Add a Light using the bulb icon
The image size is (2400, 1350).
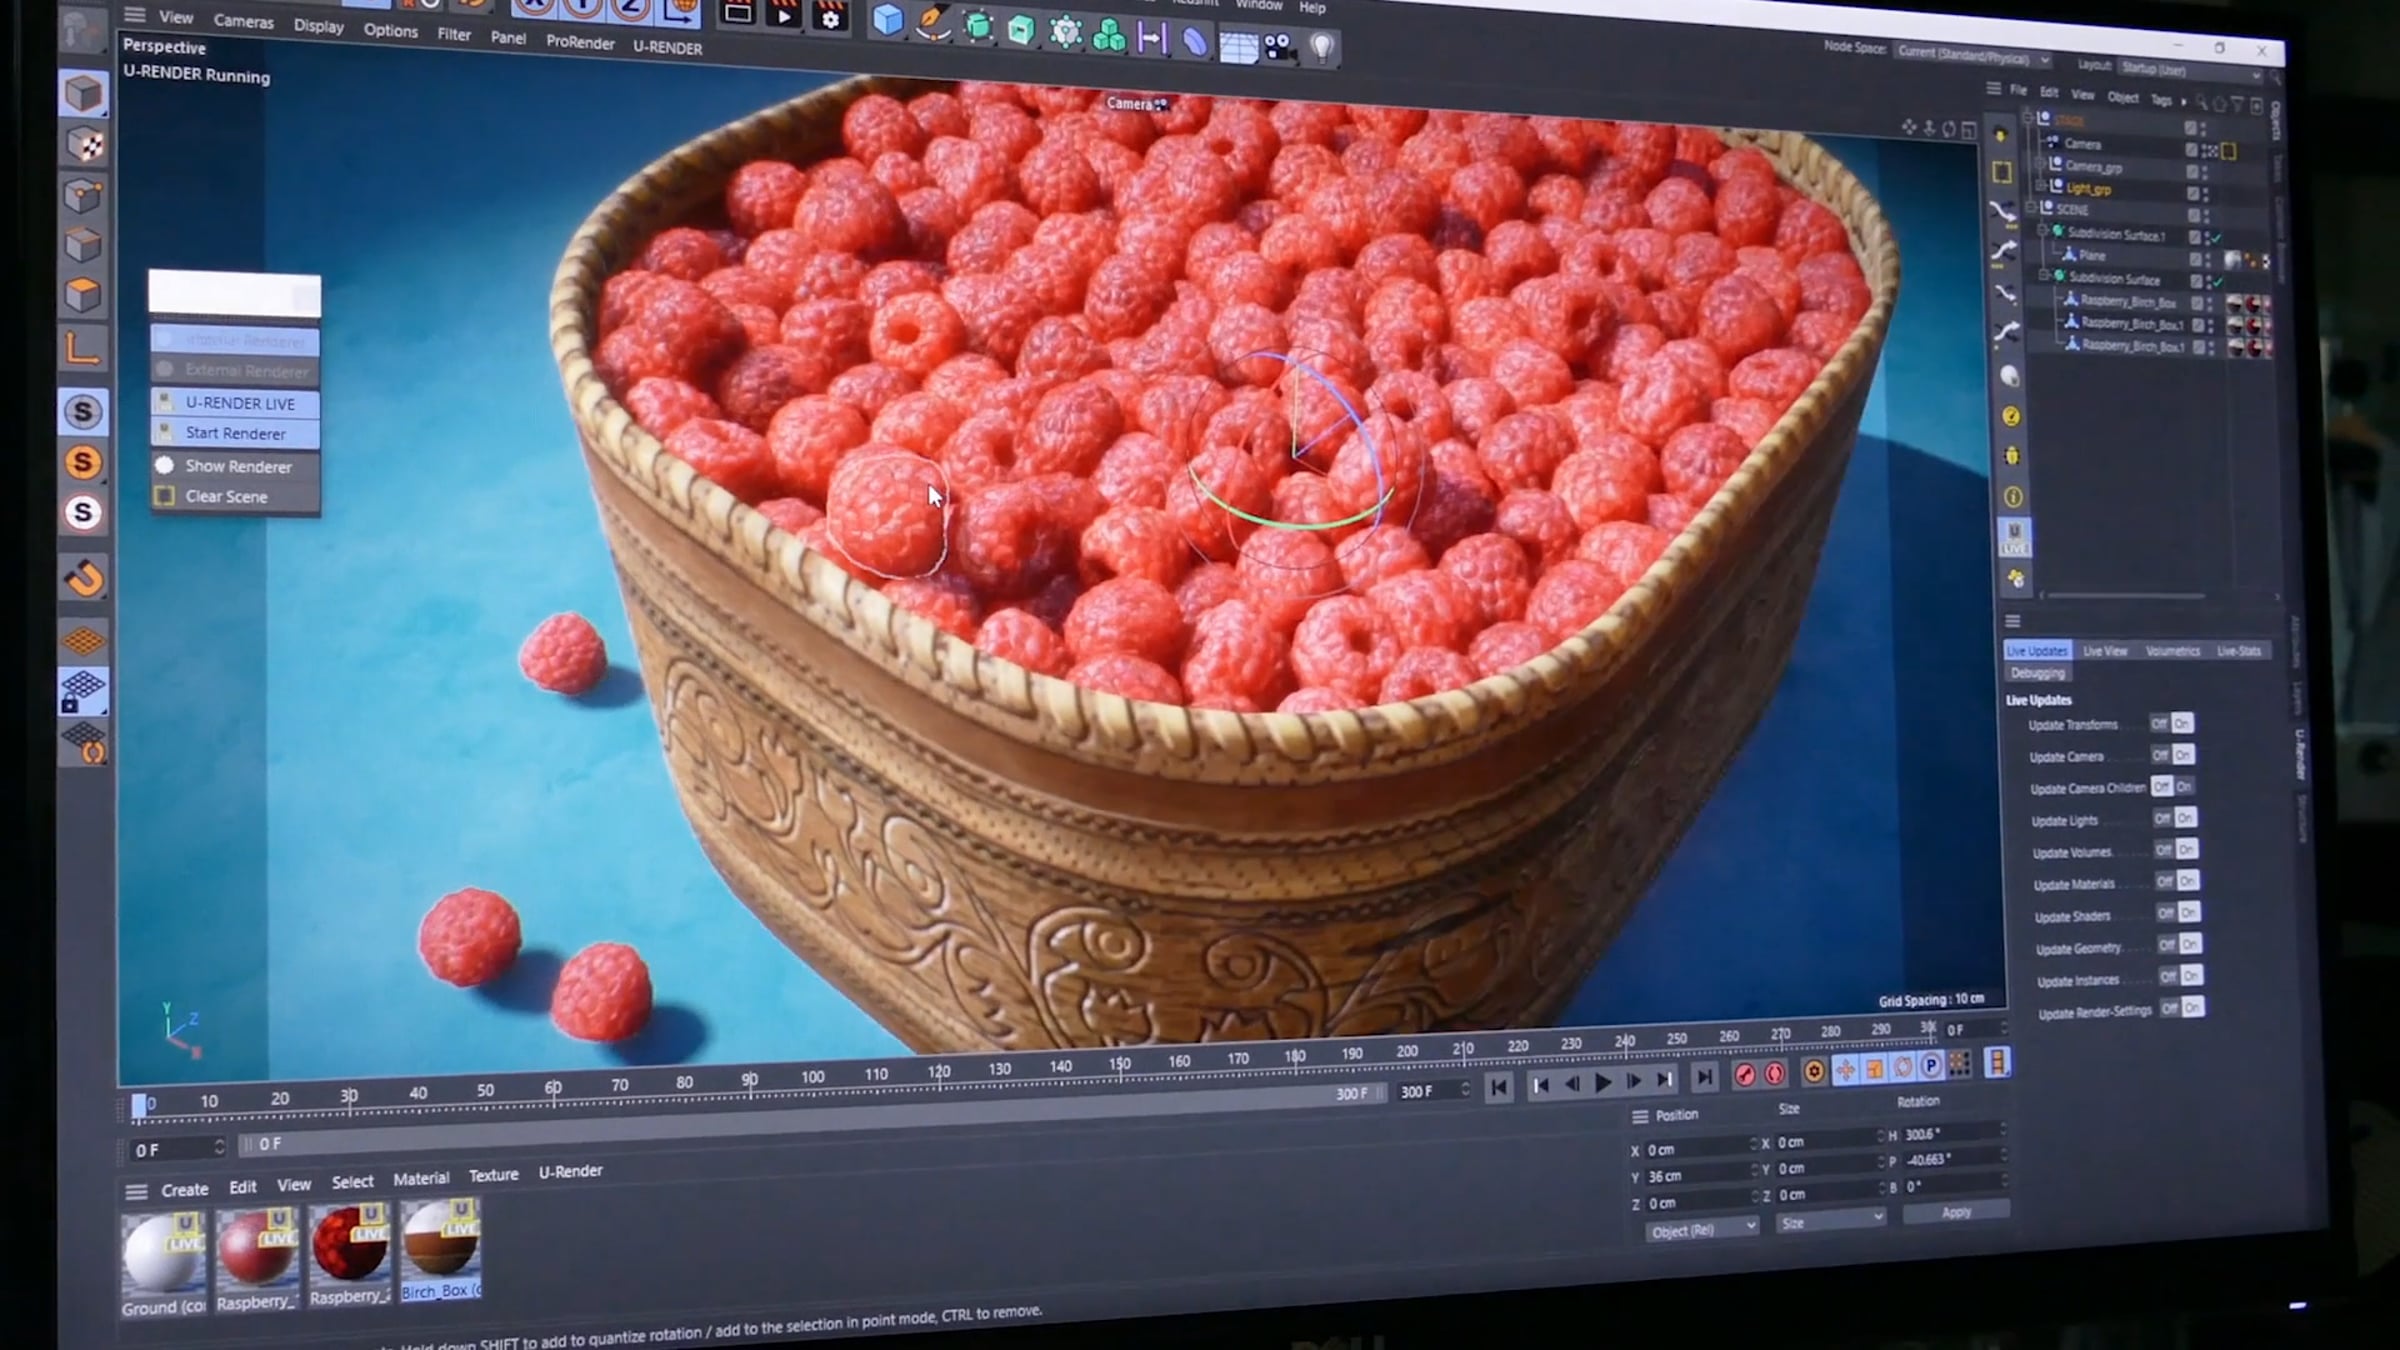pyautogui.click(x=1322, y=48)
